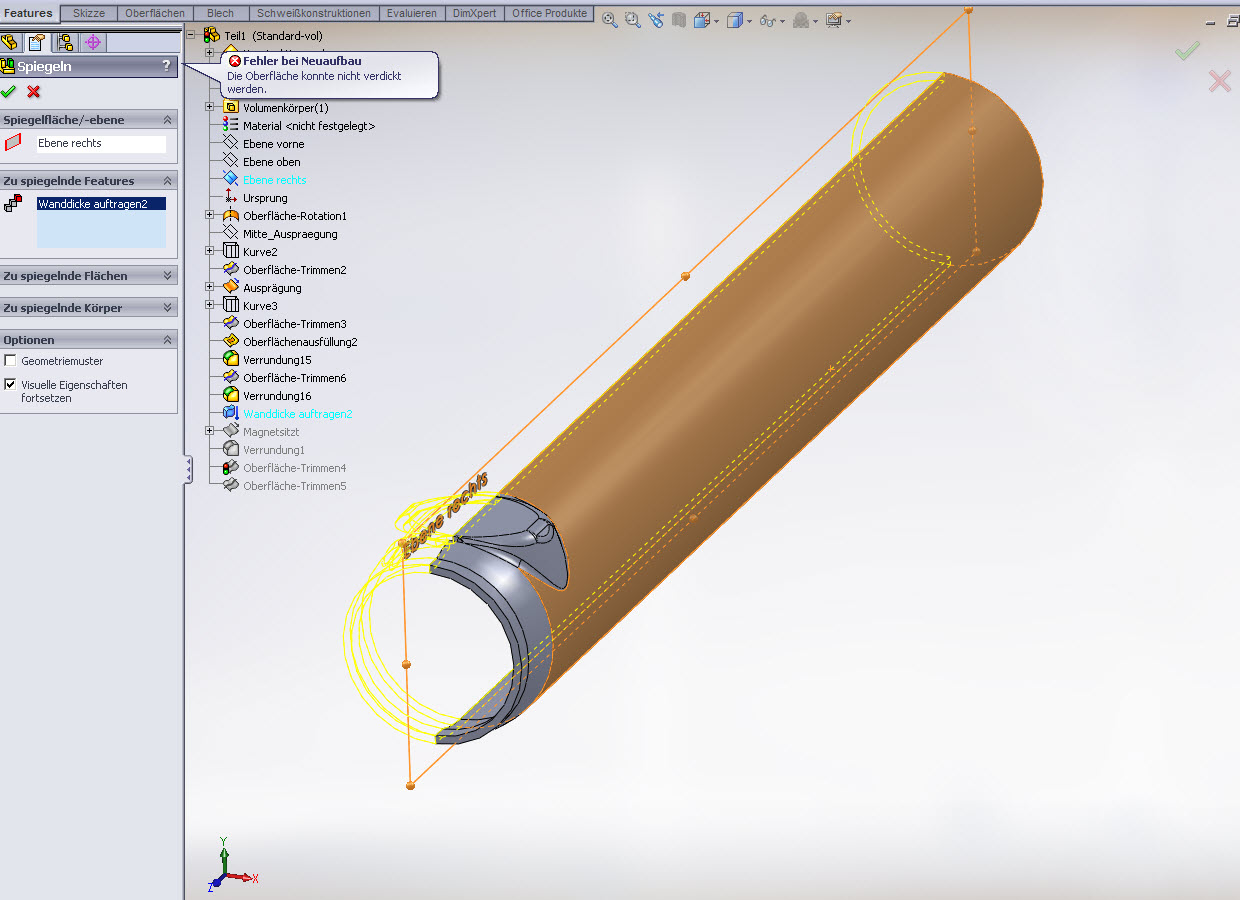Click the Teil1 part icon at tree root
Viewport: 1240px width, 900px height.
point(212,36)
